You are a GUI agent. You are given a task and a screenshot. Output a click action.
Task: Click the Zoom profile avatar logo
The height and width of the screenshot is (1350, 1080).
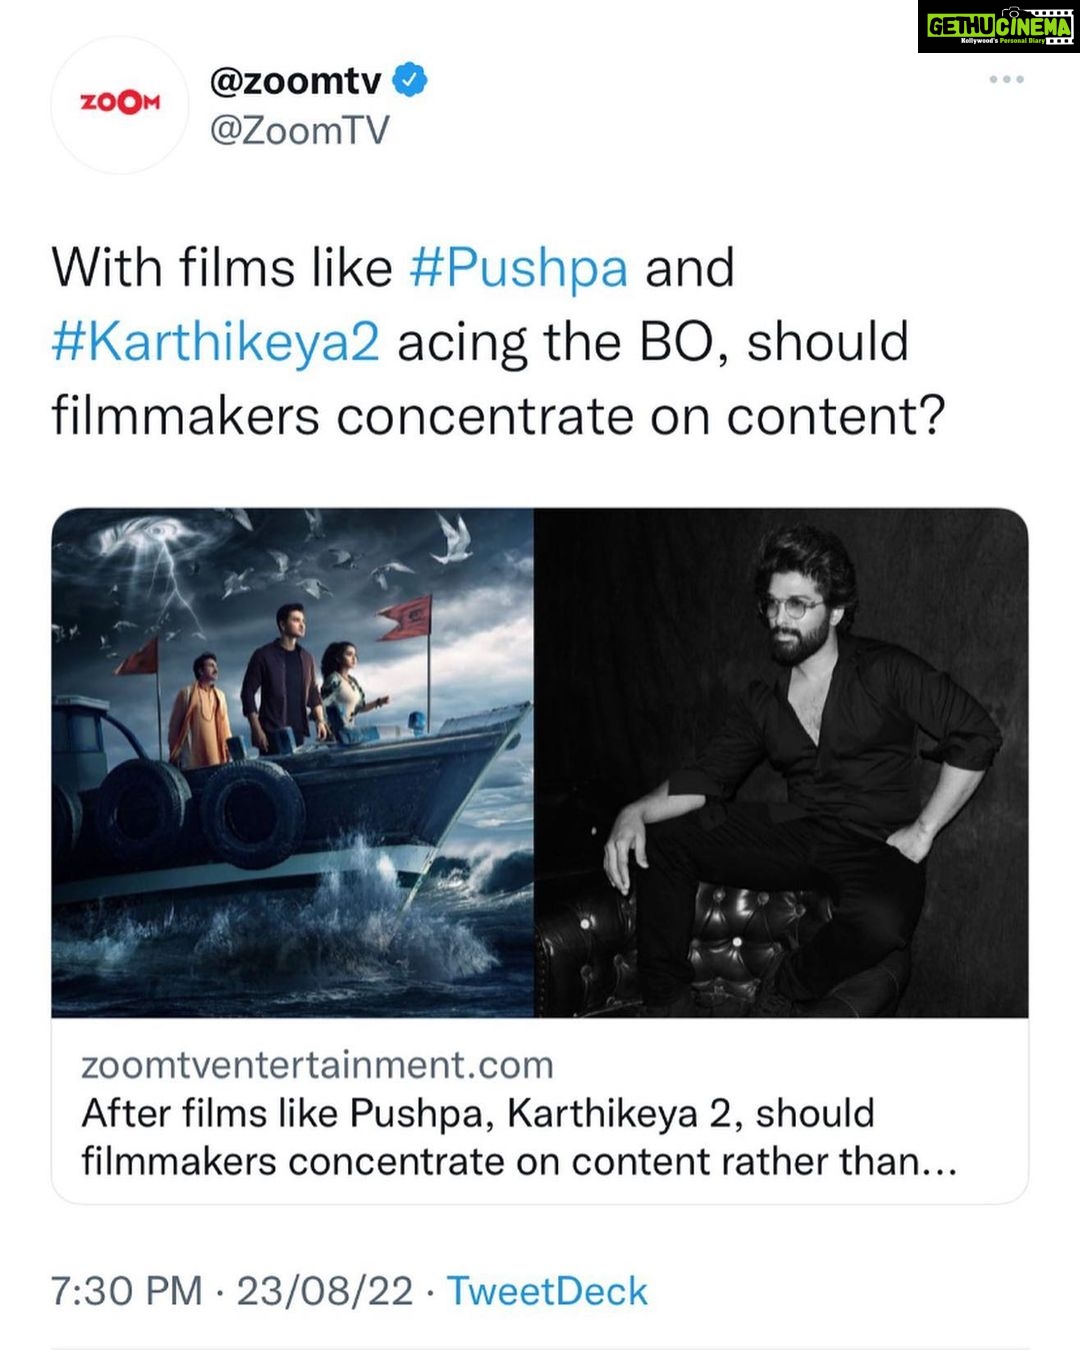click(x=119, y=104)
